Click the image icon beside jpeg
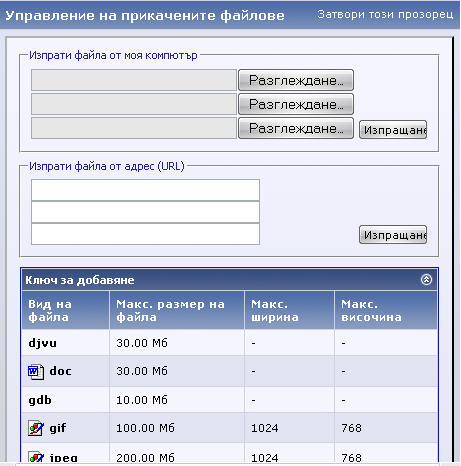The image size is (461, 466). point(36,457)
